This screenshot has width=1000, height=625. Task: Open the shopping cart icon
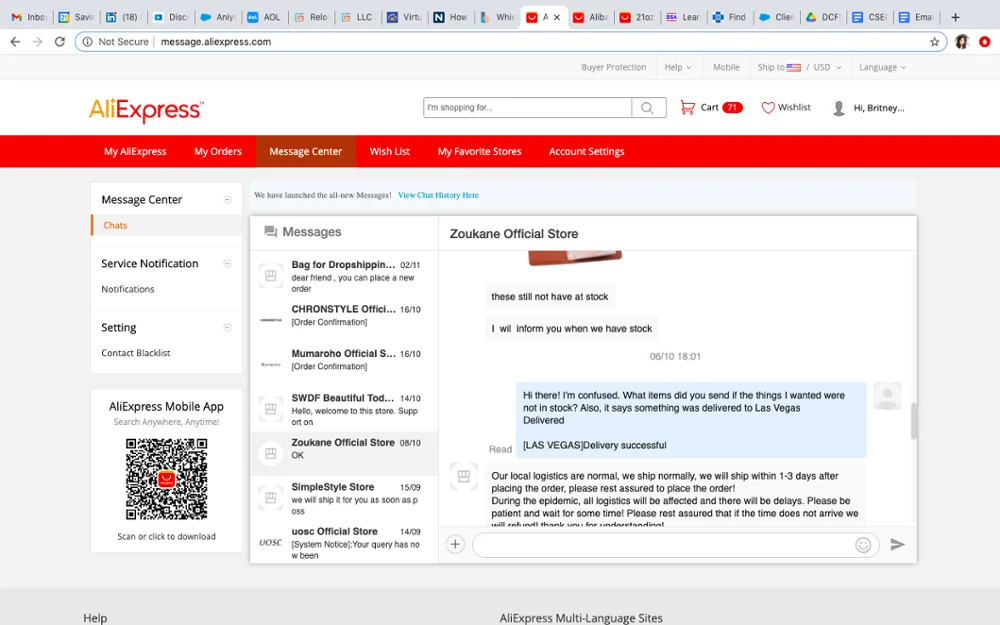point(688,107)
